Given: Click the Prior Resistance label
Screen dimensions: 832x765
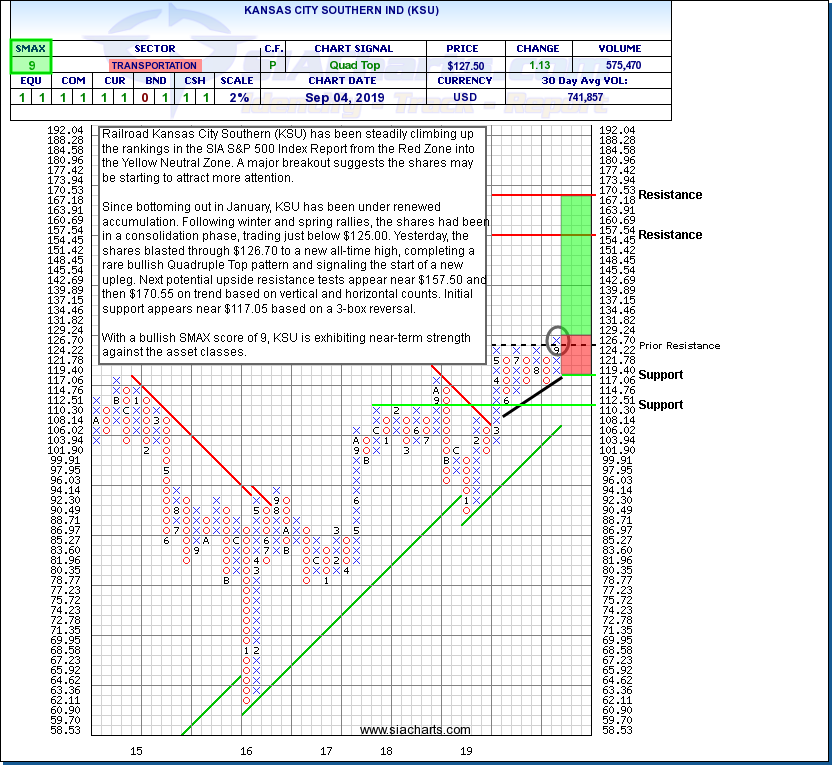Looking at the screenshot, I should 679,346.
